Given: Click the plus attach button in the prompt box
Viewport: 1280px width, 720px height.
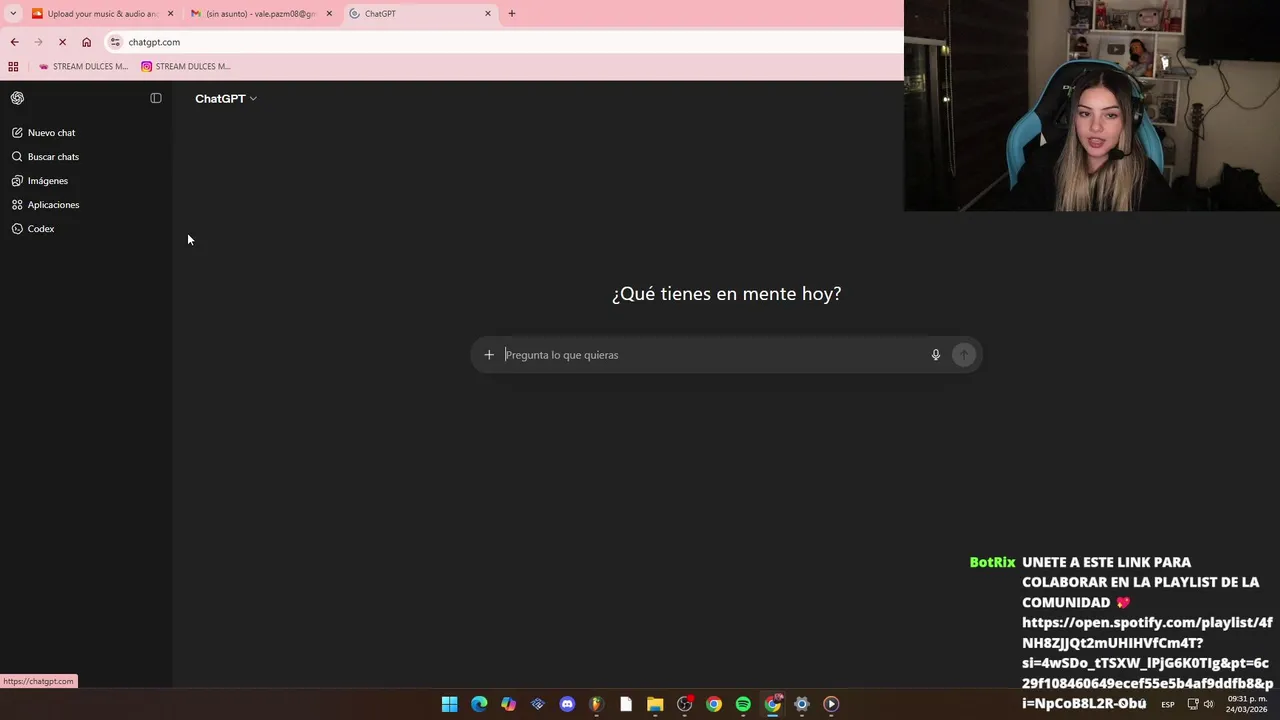Looking at the screenshot, I should coord(489,355).
